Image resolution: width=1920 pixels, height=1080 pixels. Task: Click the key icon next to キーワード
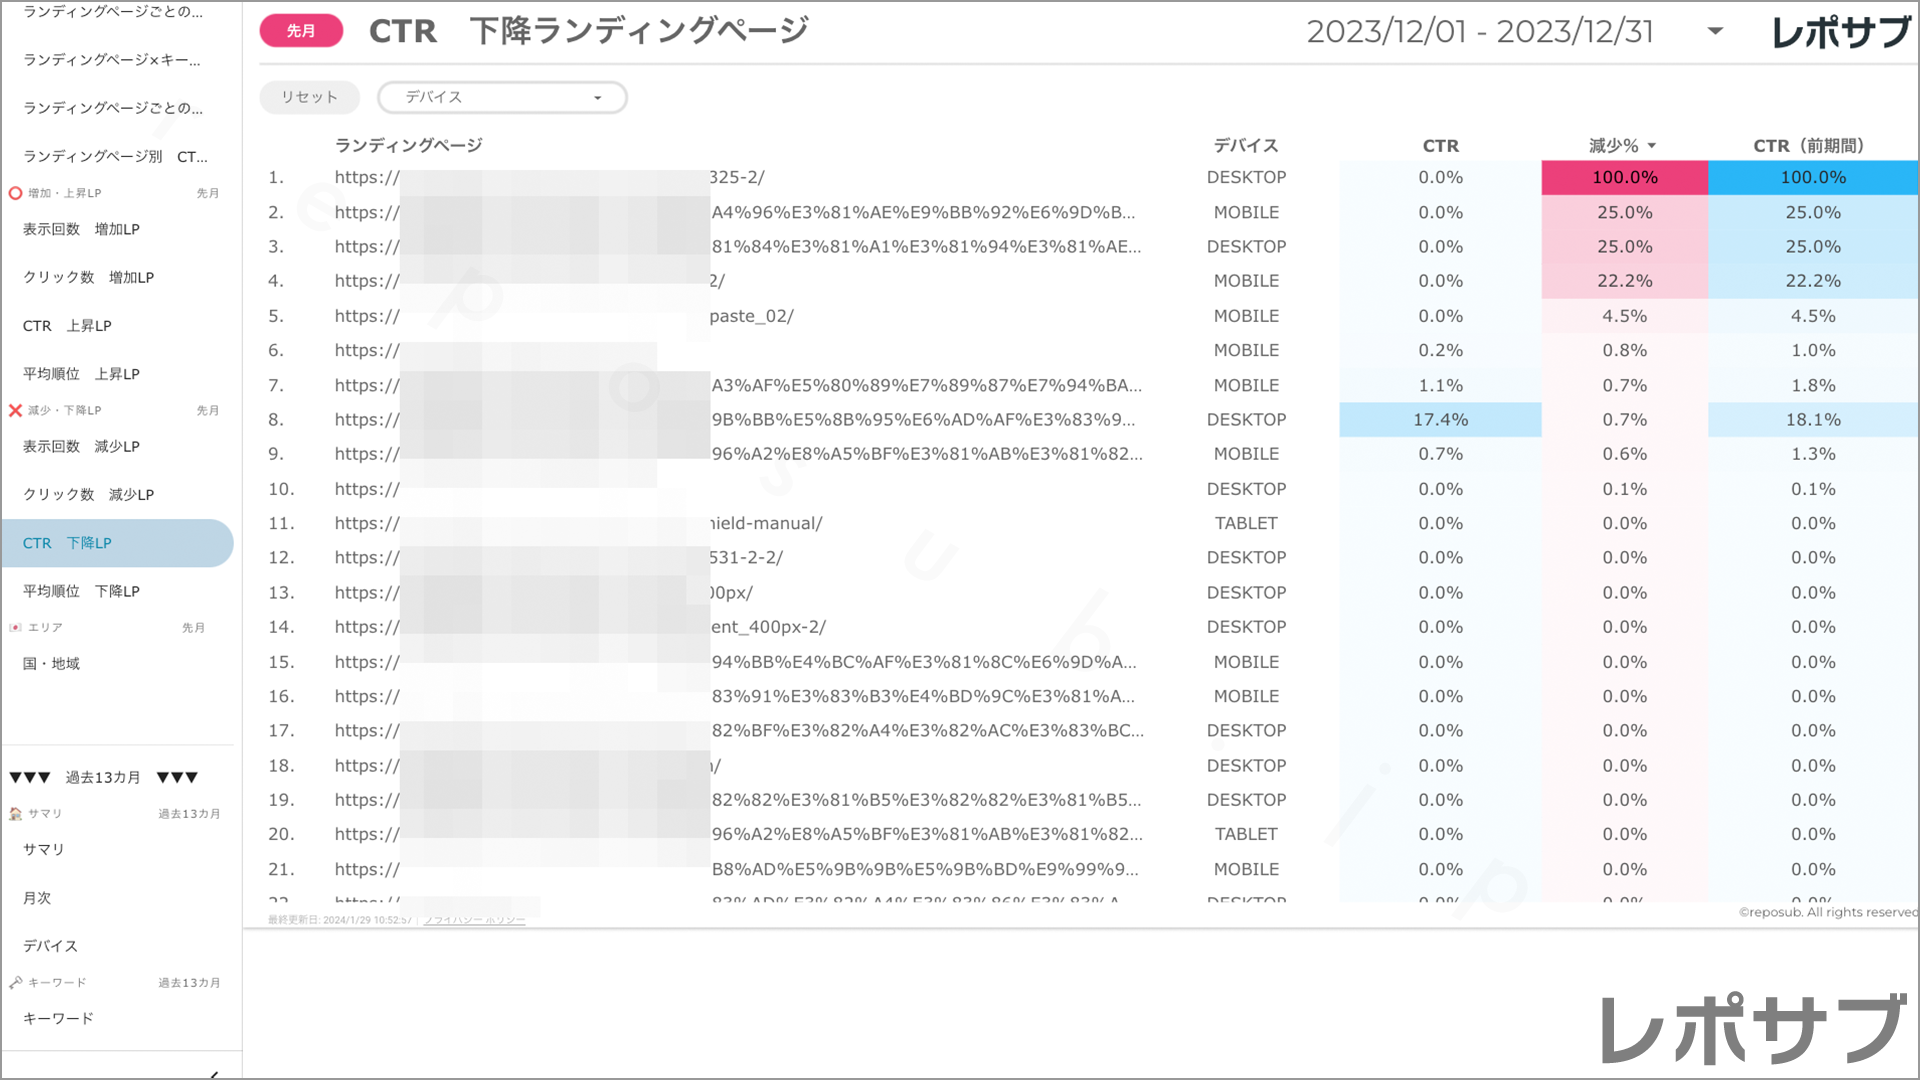point(13,981)
